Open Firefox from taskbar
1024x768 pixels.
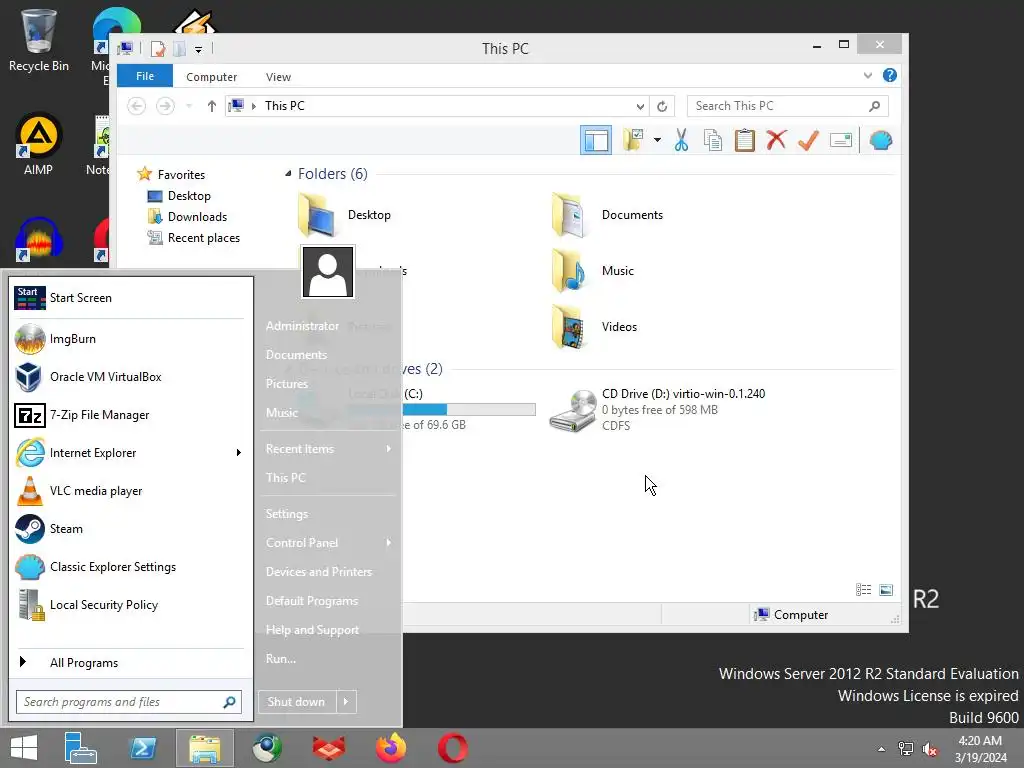391,748
